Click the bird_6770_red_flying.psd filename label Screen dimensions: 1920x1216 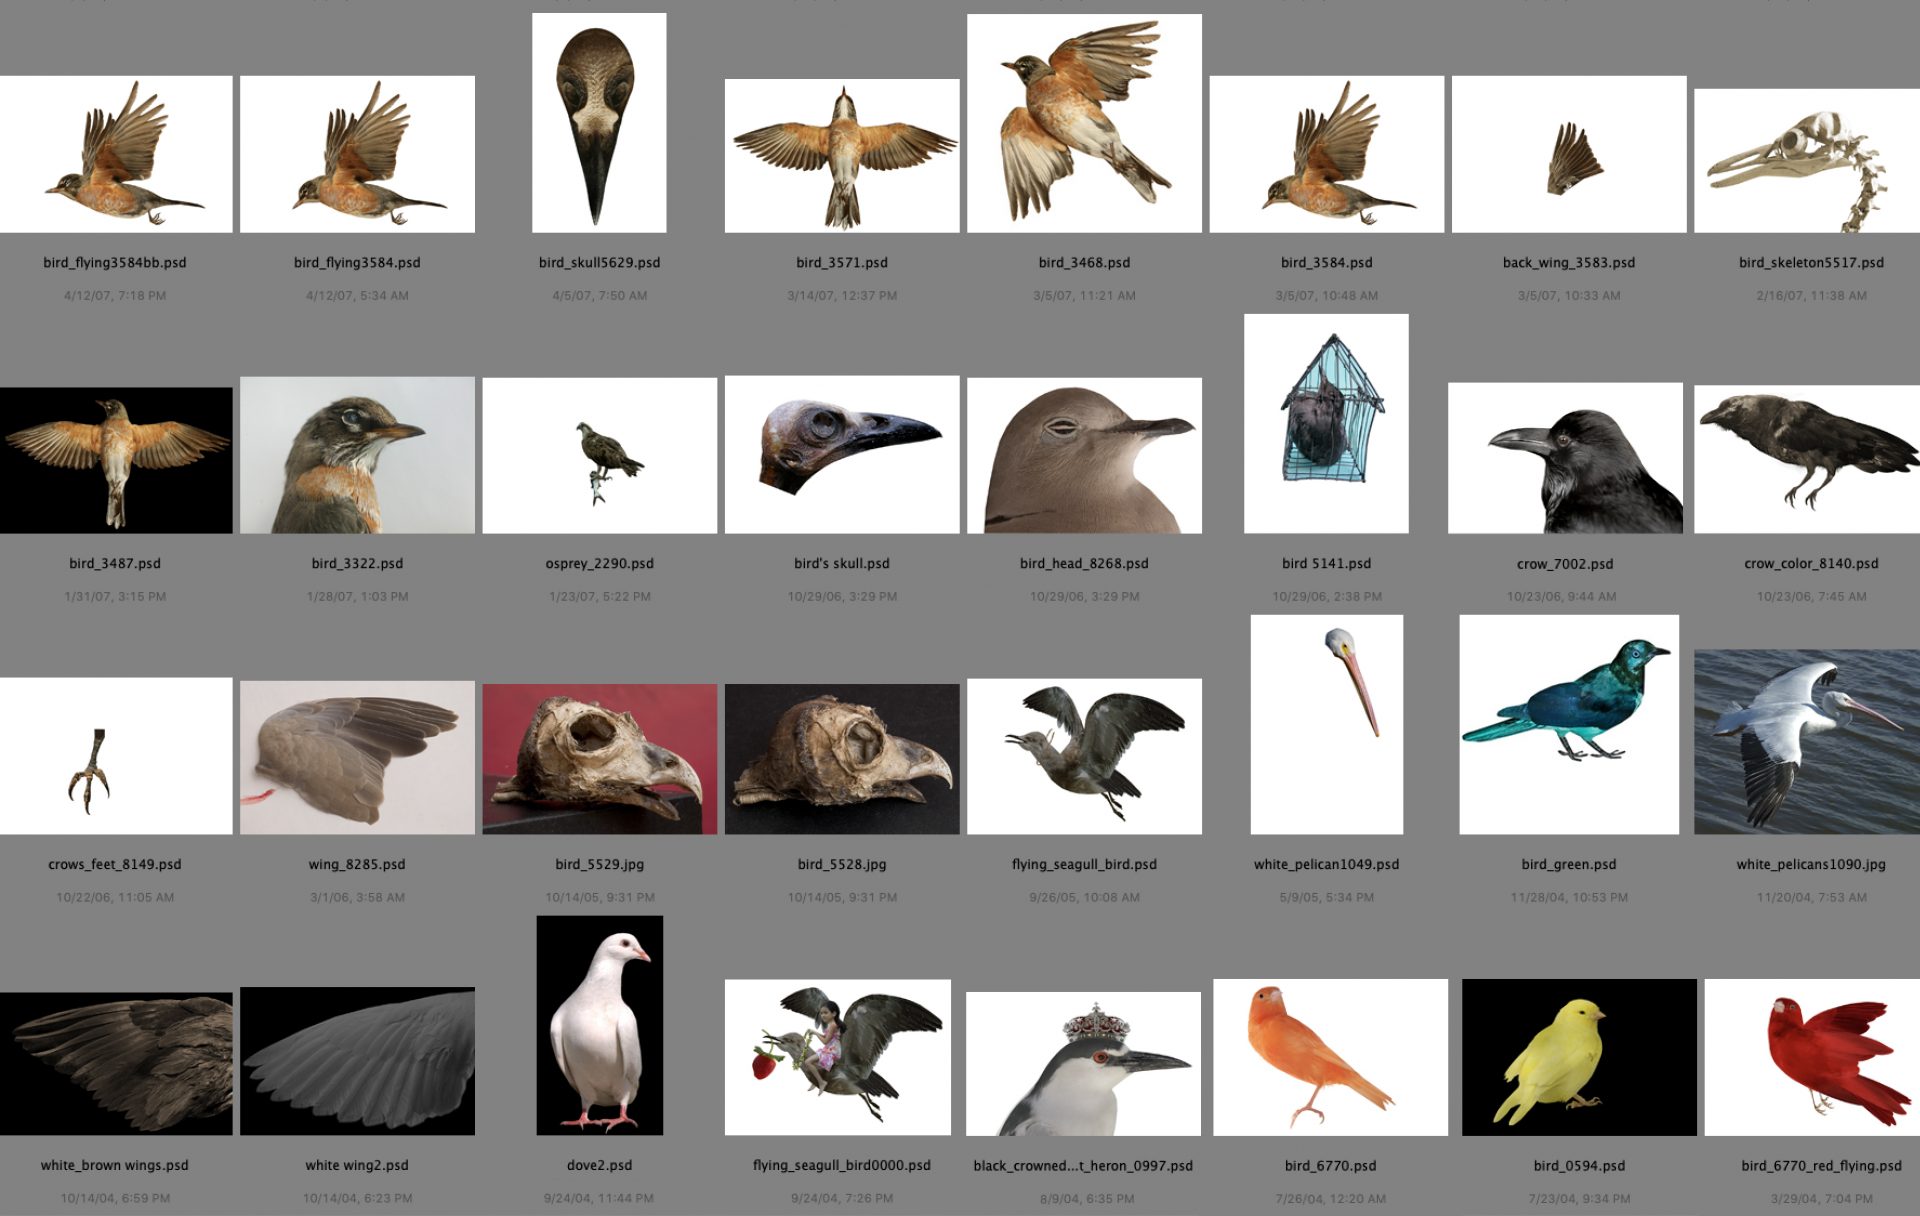(x=1820, y=1165)
